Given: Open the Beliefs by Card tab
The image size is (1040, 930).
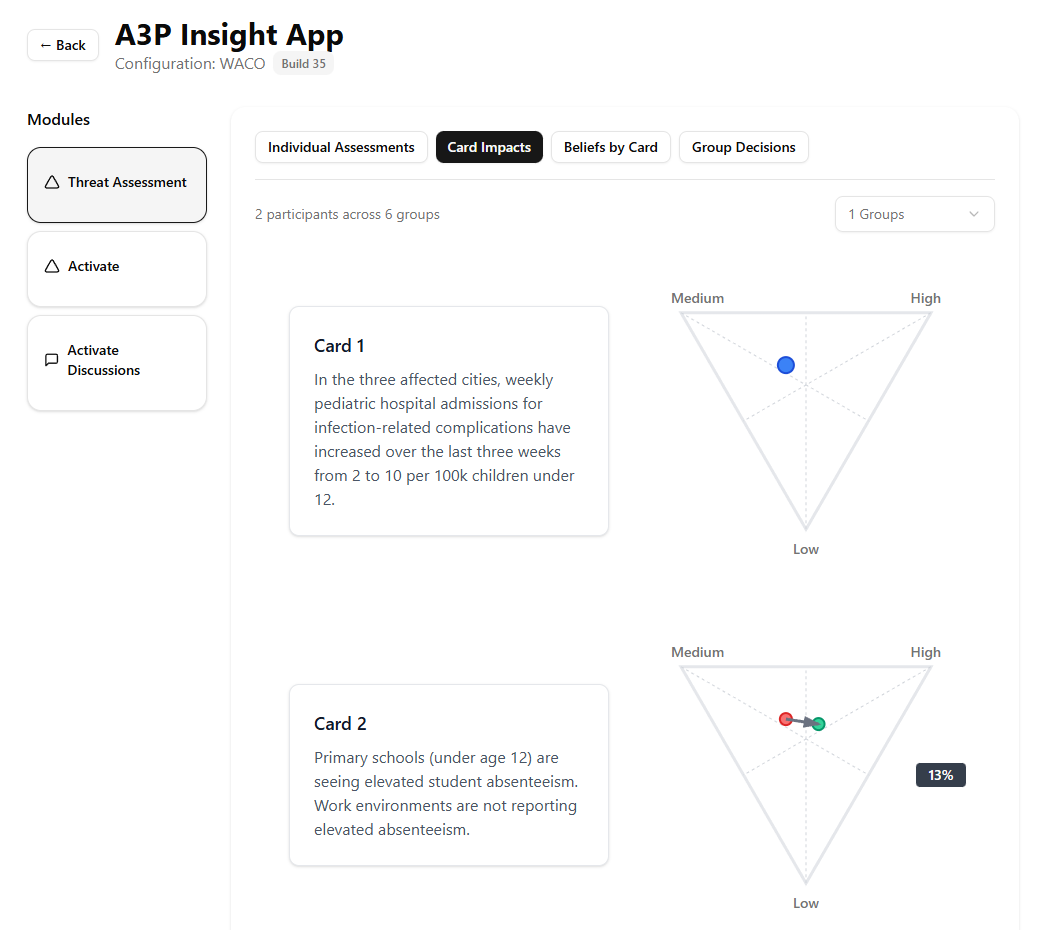Looking at the screenshot, I should [x=610, y=147].
